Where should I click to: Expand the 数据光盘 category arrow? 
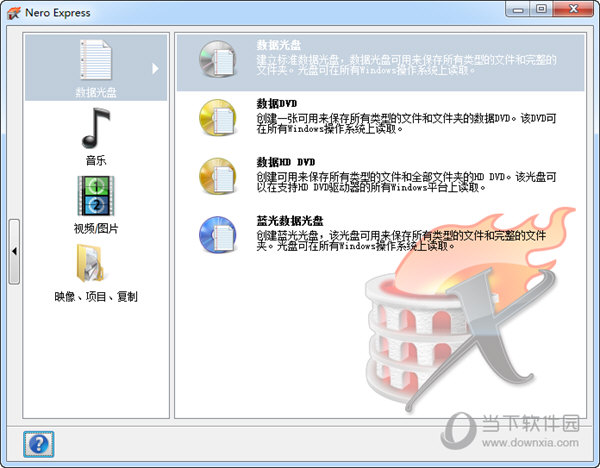point(155,68)
